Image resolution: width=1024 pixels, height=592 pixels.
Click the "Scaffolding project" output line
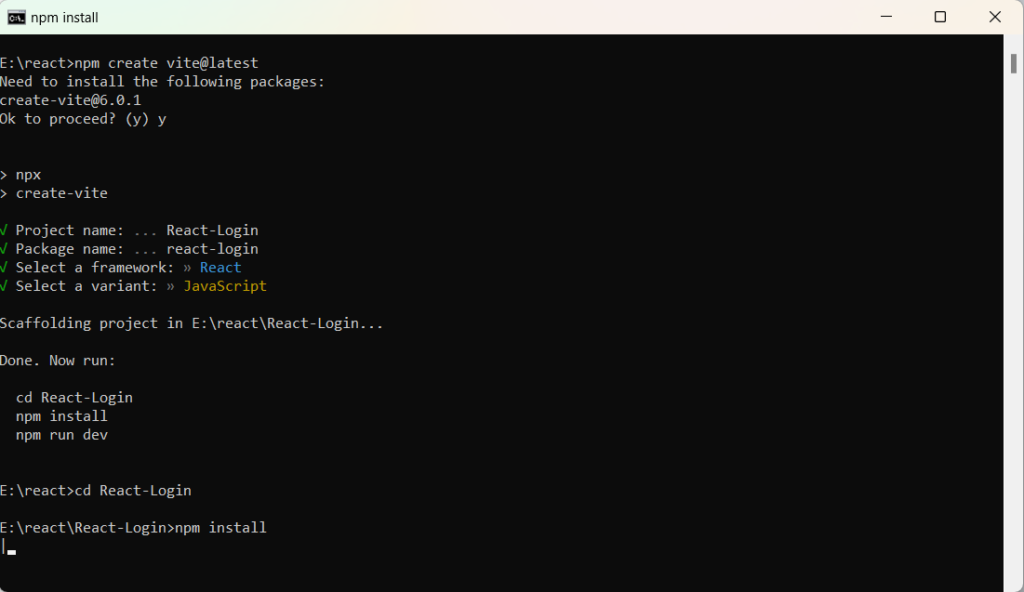[x=191, y=323]
